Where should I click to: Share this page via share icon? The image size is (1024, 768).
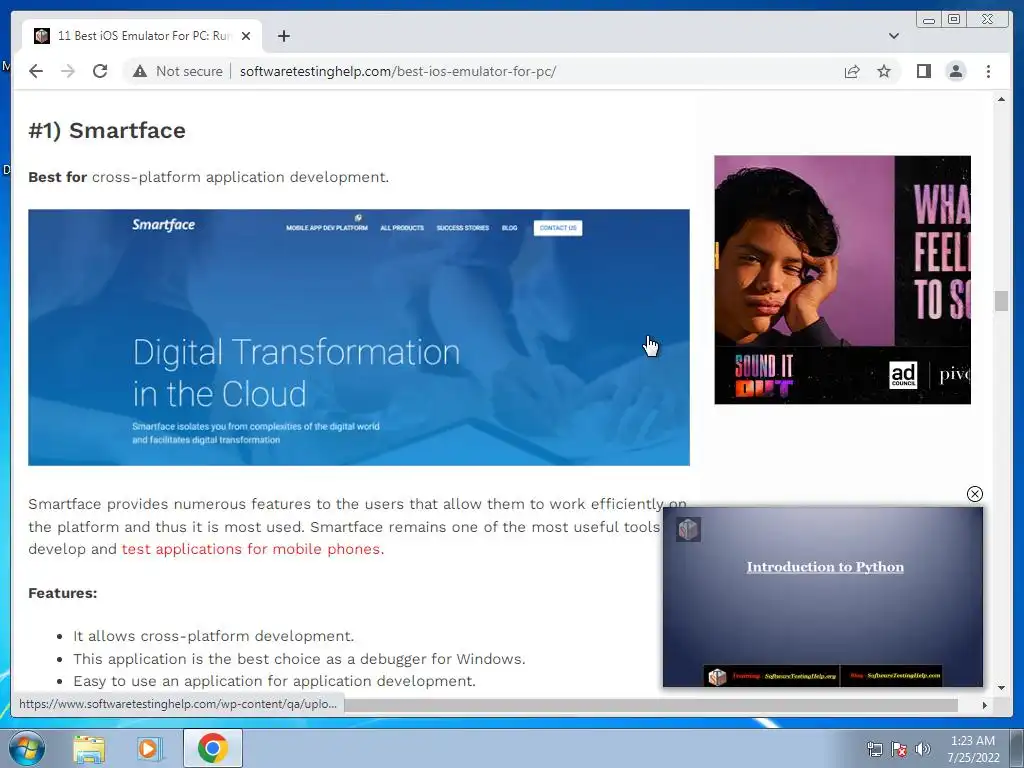point(852,71)
